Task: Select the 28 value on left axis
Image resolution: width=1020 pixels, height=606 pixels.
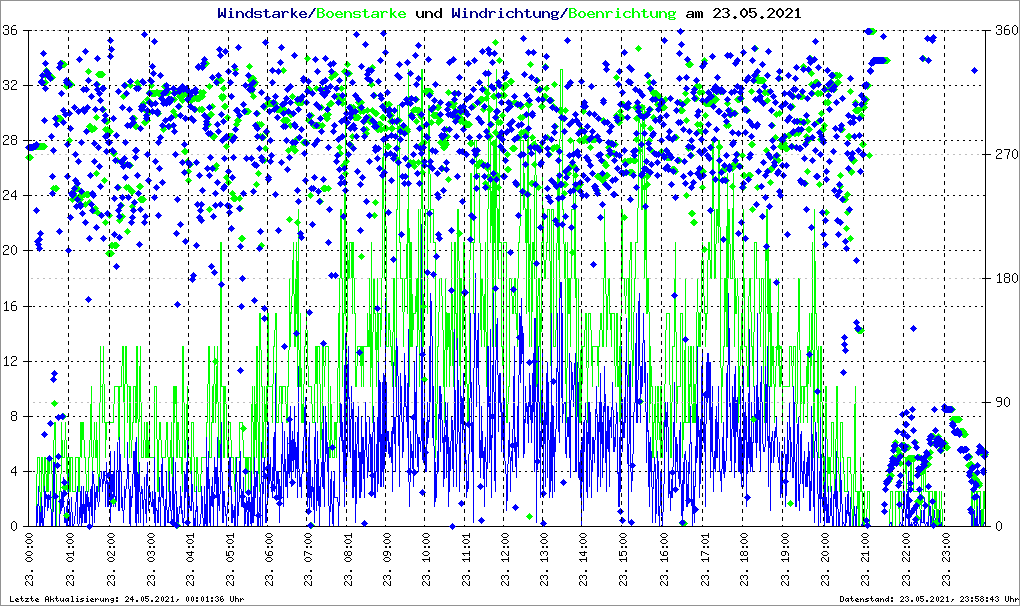Action: coord(10,141)
